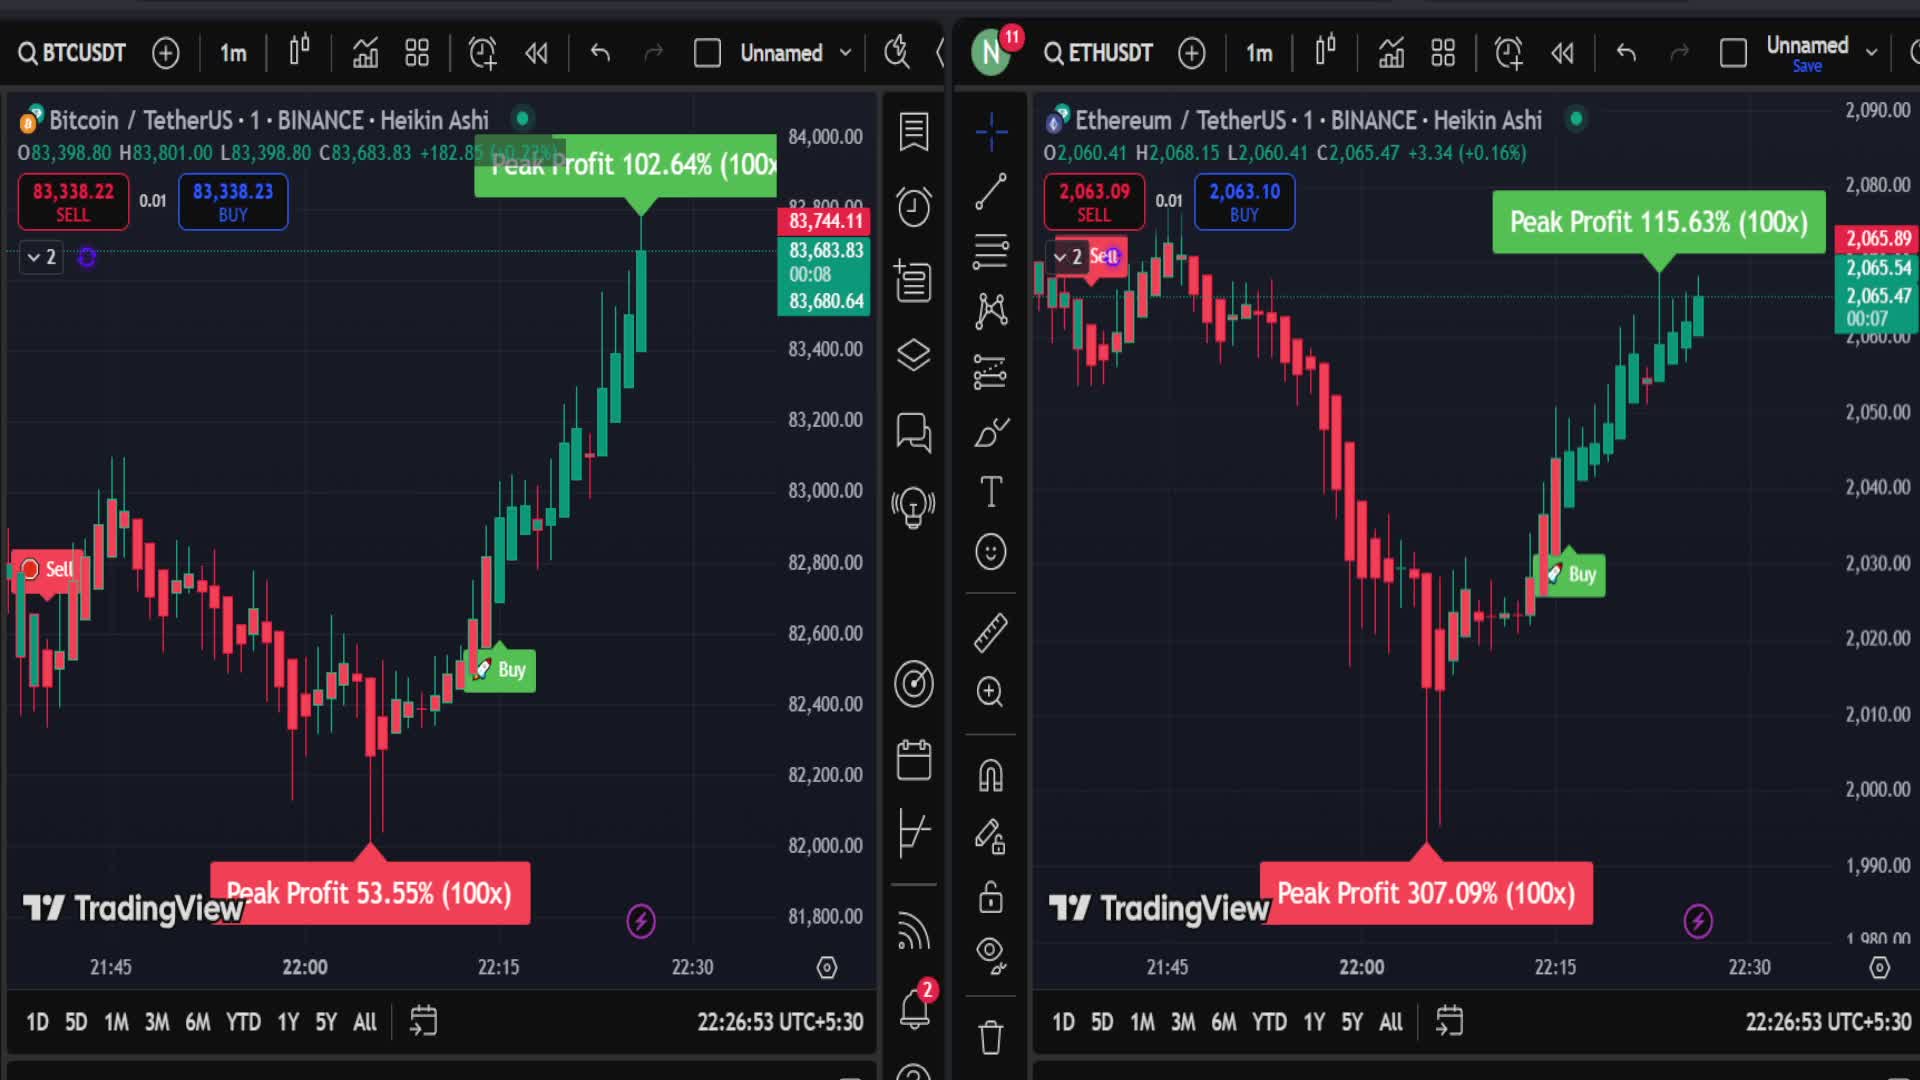Toggle magnet mode for drawings
Image resolution: width=1920 pixels, height=1080 pixels.
[x=991, y=775]
